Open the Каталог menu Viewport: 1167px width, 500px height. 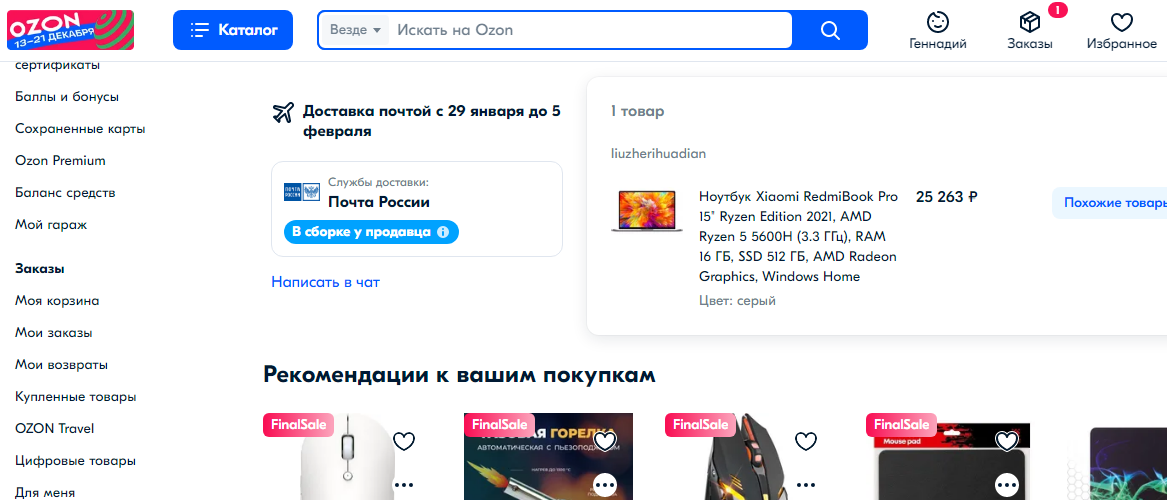[233, 30]
